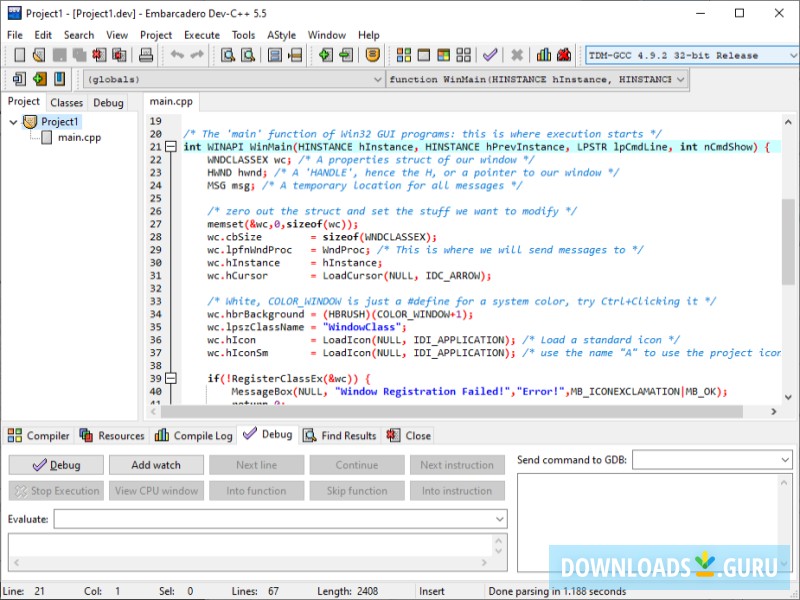Image resolution: width=800 pixels, height=600 pixels.
Task: Click the Compile icon with colored squares
Action: coord(404,55)
